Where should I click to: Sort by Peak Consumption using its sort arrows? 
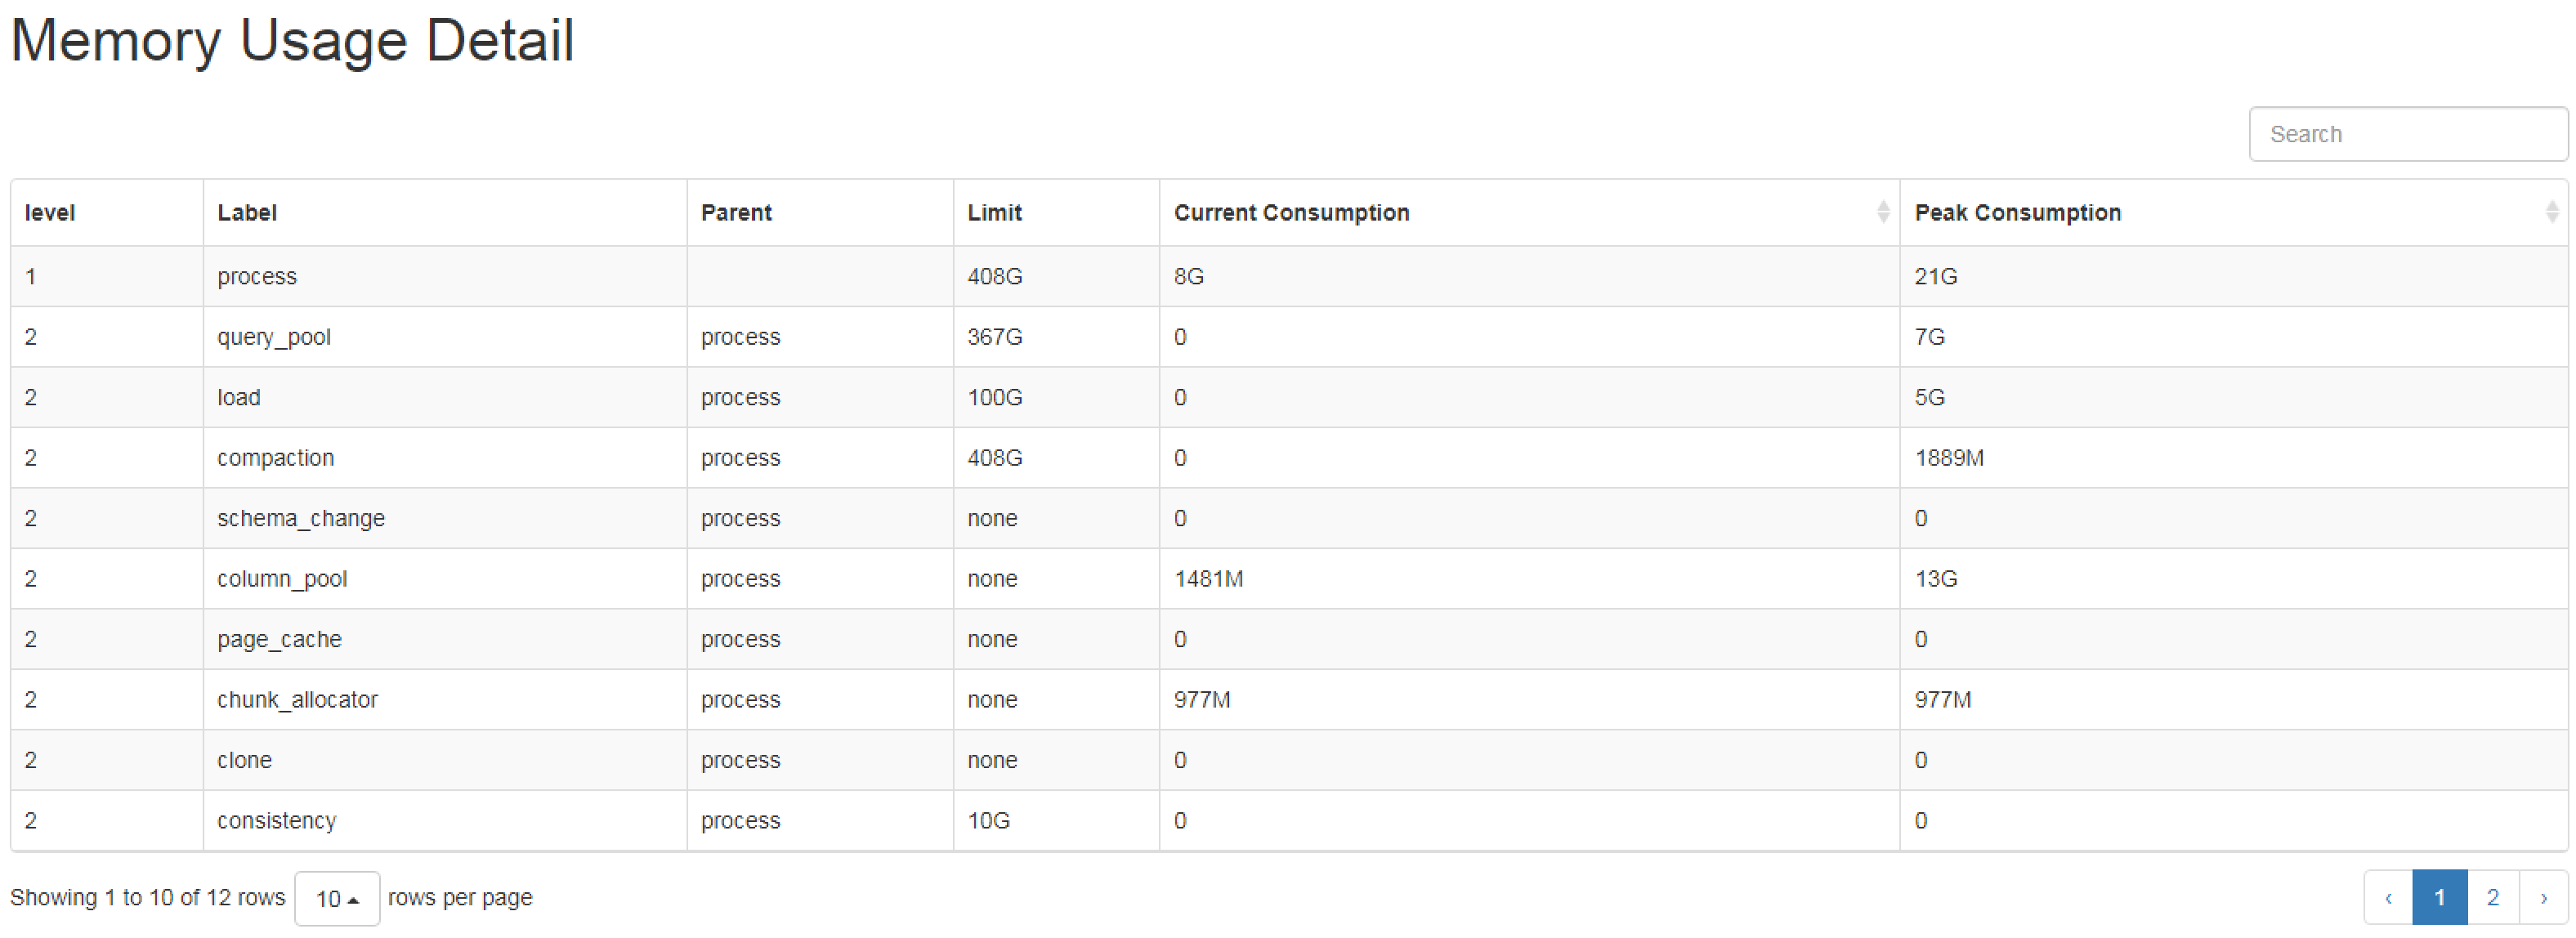[2551, 212]
